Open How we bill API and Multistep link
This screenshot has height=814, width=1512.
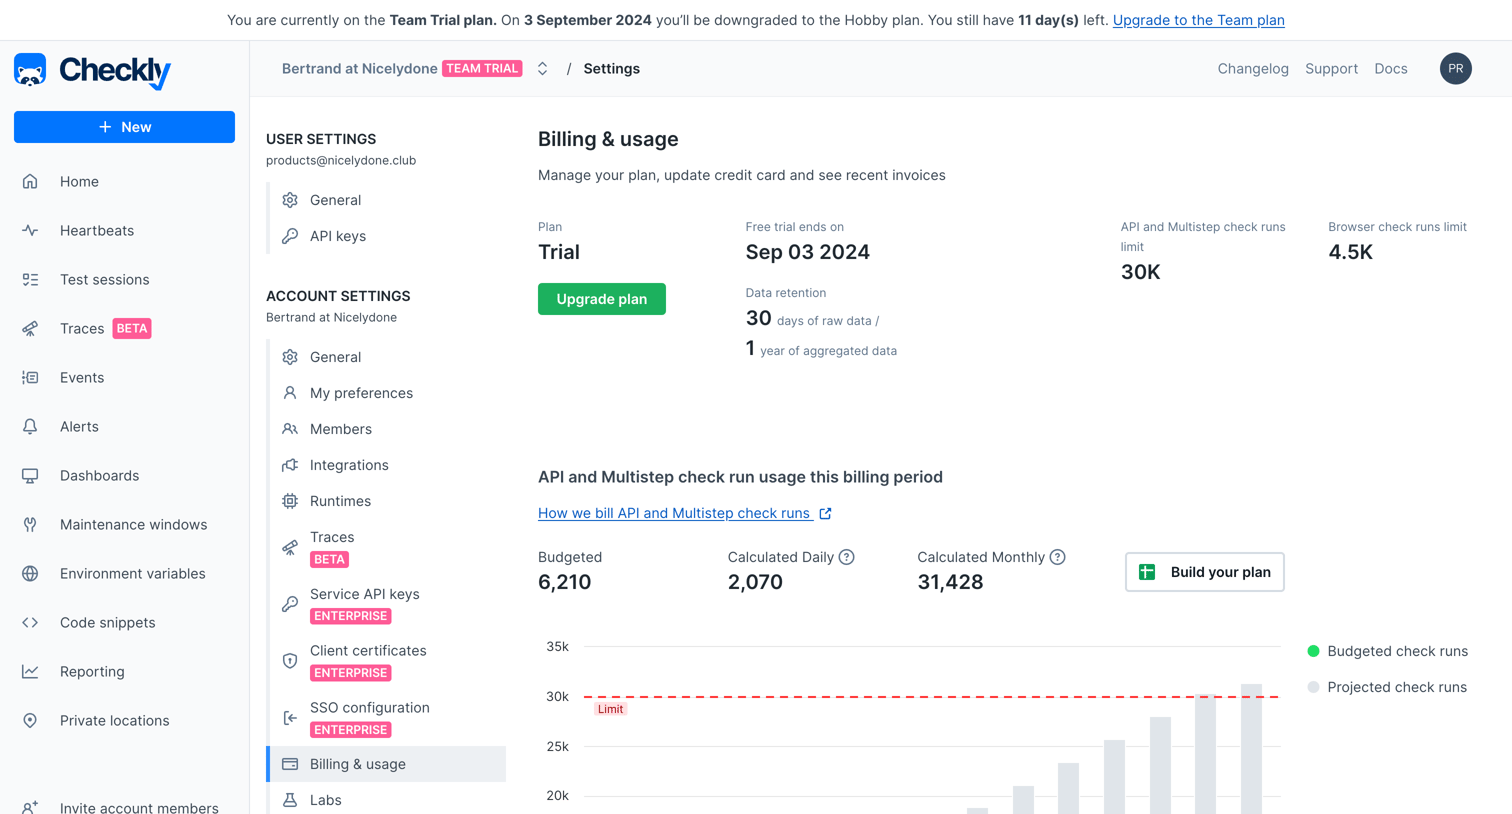pos(684,513)
